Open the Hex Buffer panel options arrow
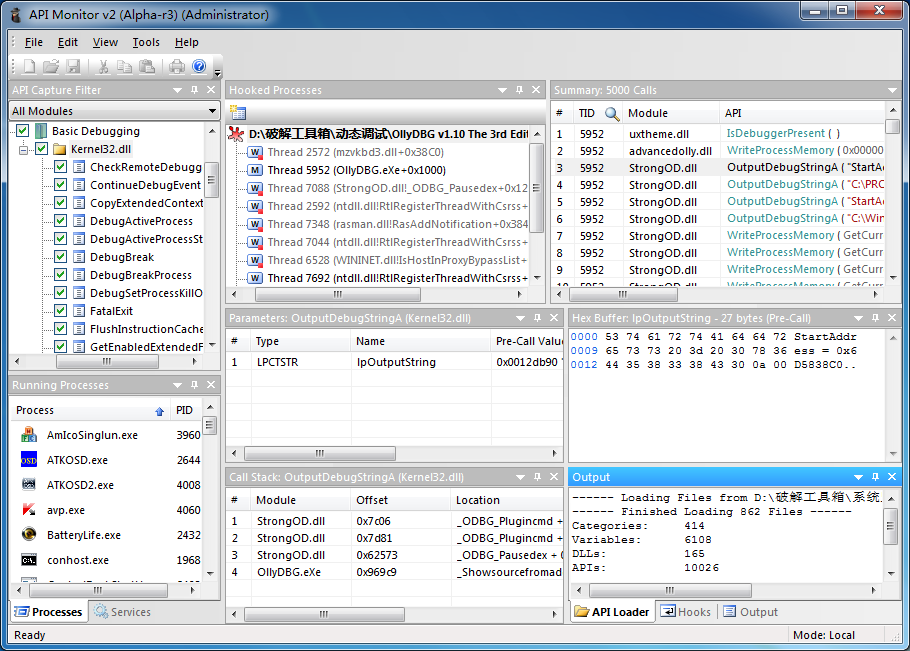Viewport: 910px width, 651px height. point(858,318)
